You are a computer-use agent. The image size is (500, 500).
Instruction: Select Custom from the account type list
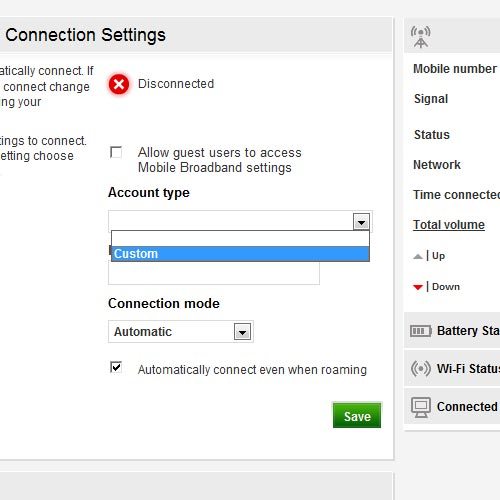(x=240, y=254)
